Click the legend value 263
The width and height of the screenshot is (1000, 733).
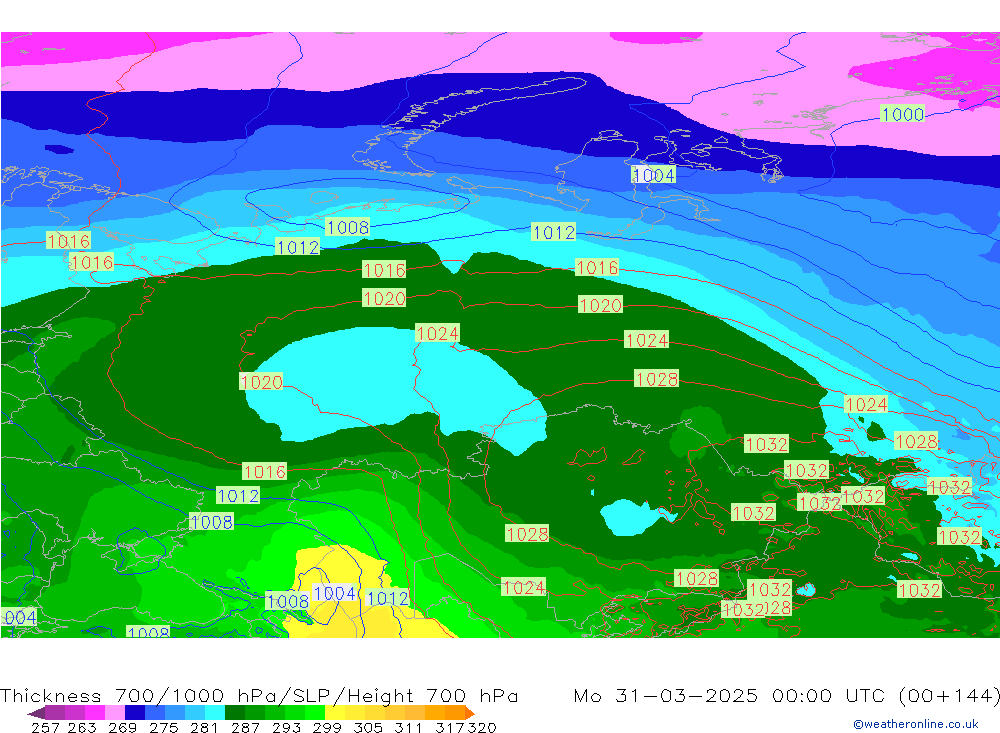point(82,727)
